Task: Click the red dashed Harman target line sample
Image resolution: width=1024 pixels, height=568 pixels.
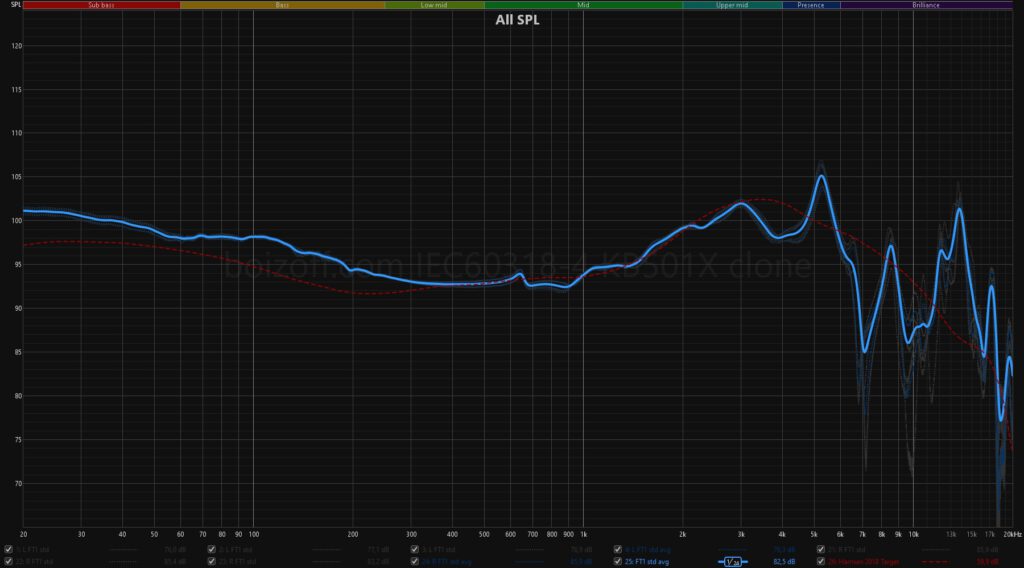Action: [x=935, y=561]
